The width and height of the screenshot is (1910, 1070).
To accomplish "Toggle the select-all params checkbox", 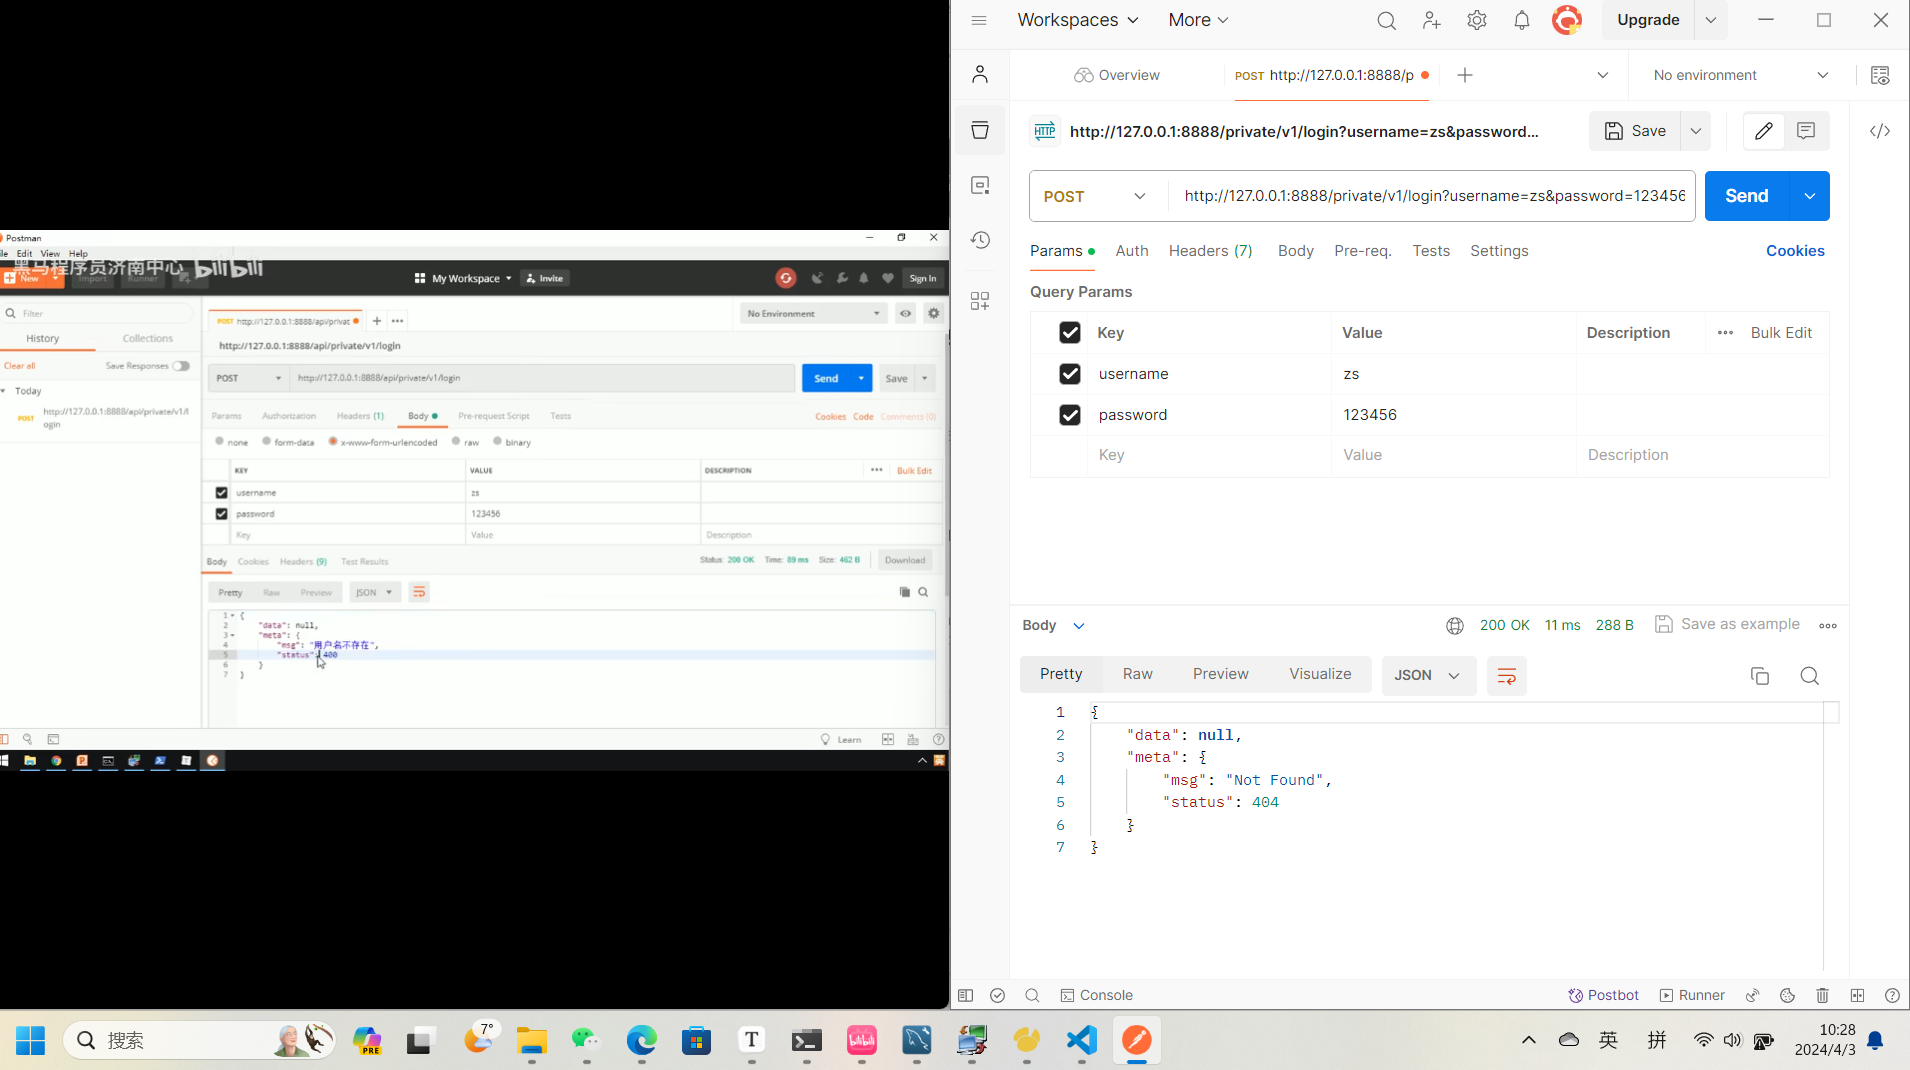I will click(1070, 332).
